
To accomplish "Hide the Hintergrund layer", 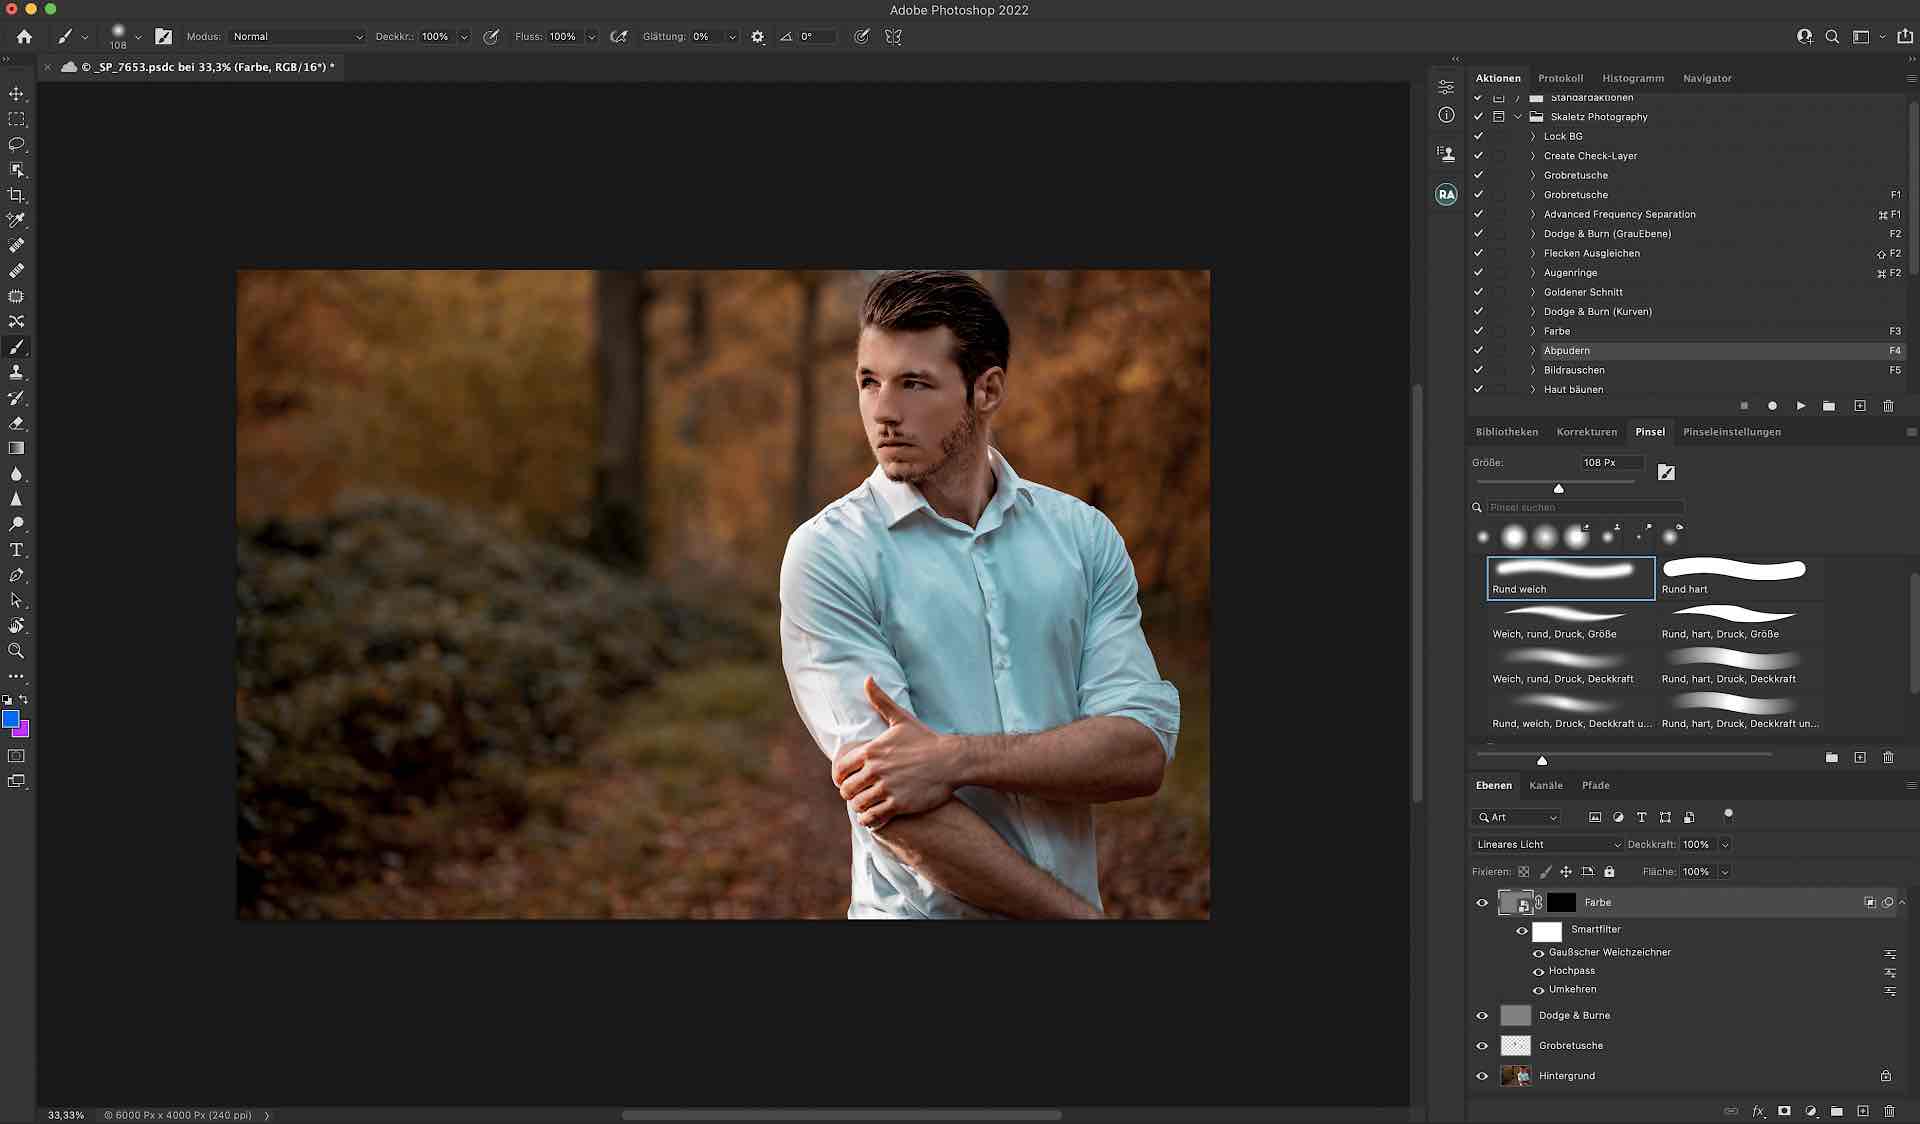I will click(x=1482, y=1076).
